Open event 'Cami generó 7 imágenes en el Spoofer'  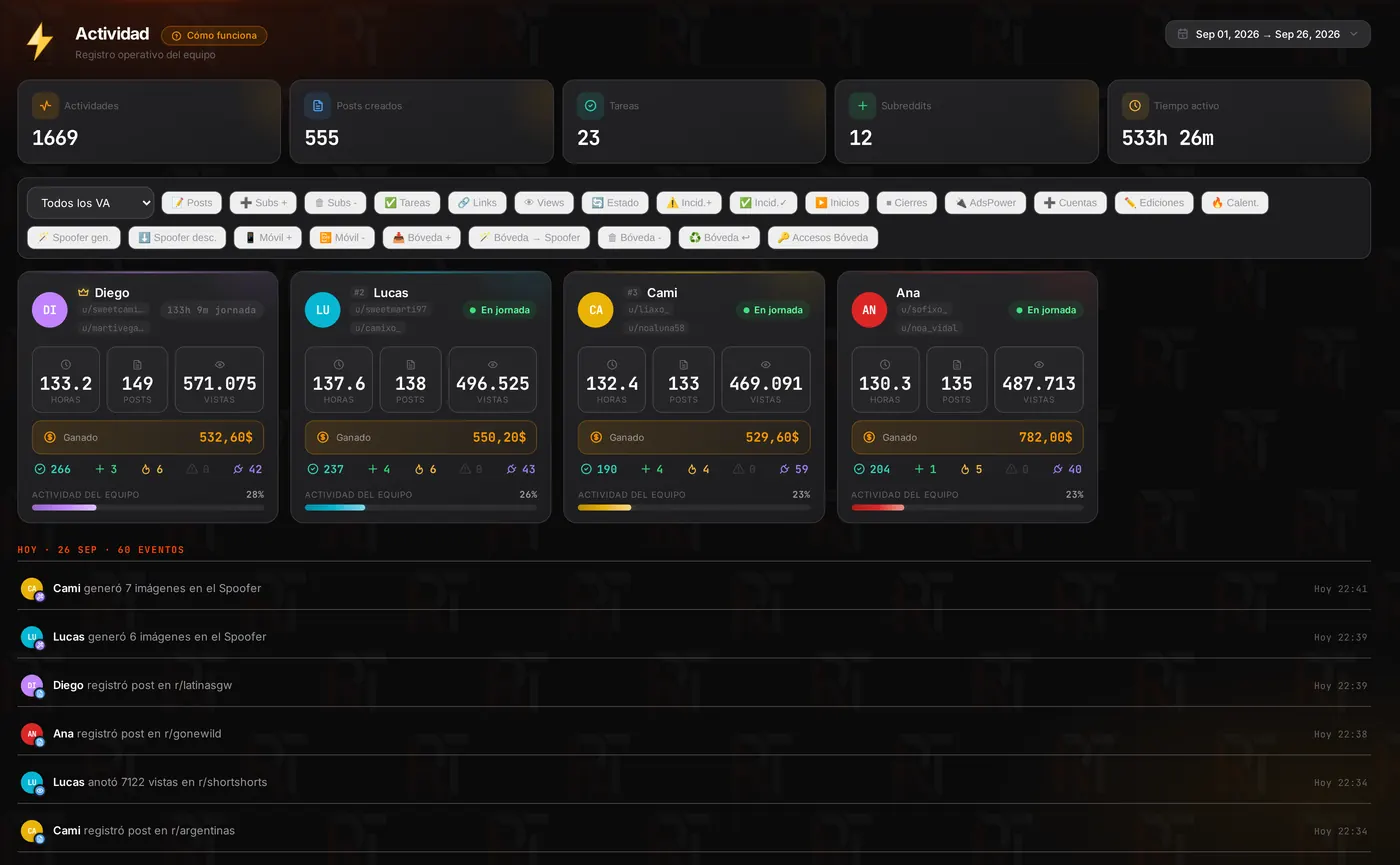[x=694, y=588]
